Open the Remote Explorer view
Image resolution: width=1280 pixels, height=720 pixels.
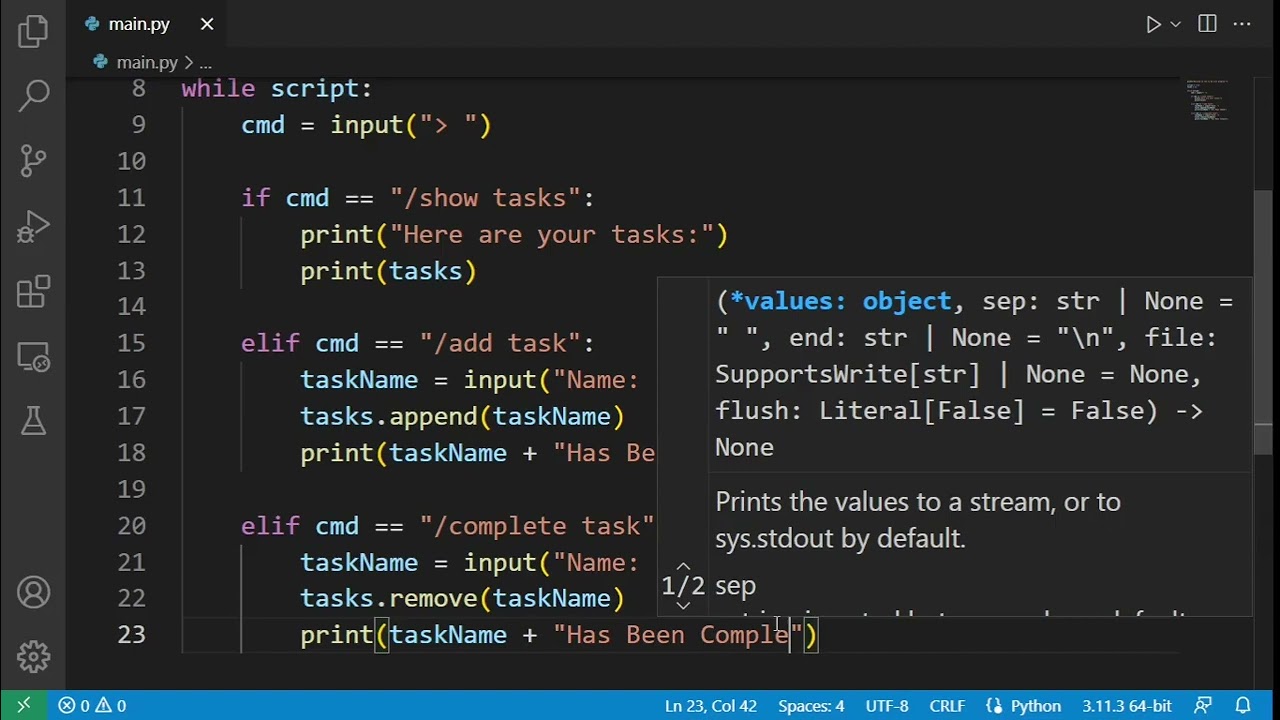point(33,356)
